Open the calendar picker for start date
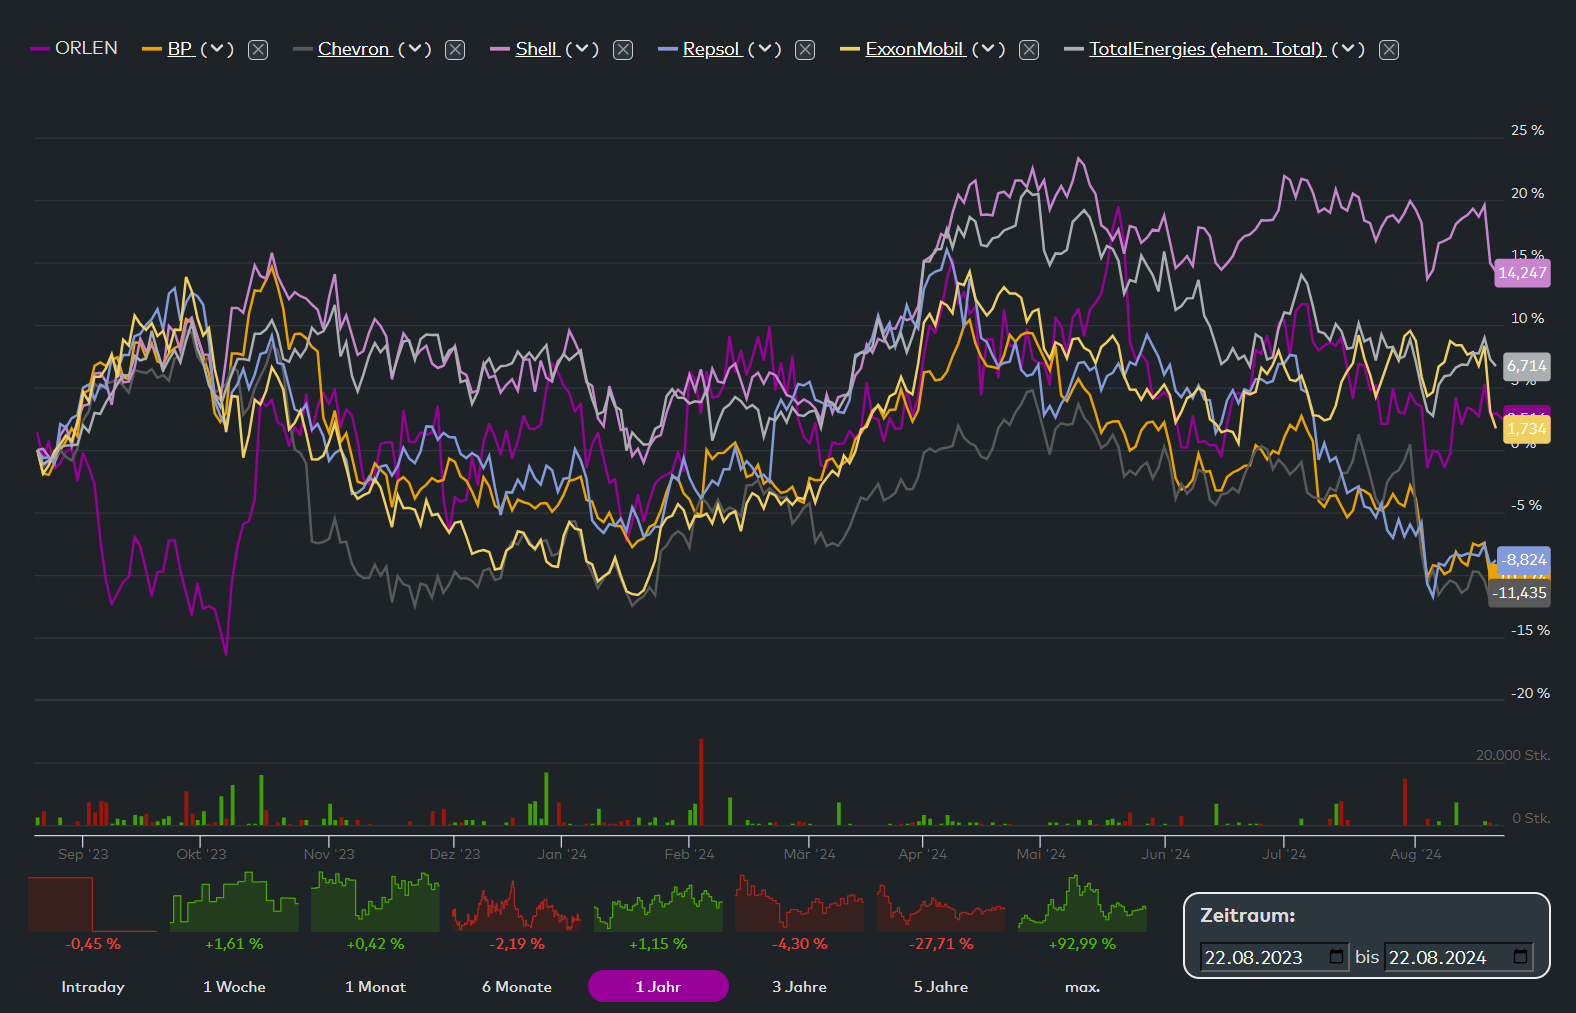1576x1013 pixels. [x=1337, y=956]
